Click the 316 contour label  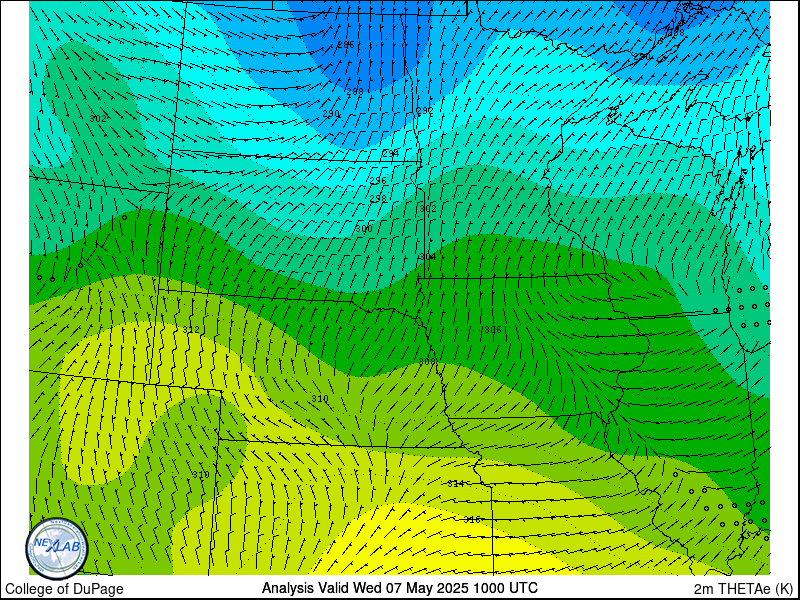pos(472,519)
